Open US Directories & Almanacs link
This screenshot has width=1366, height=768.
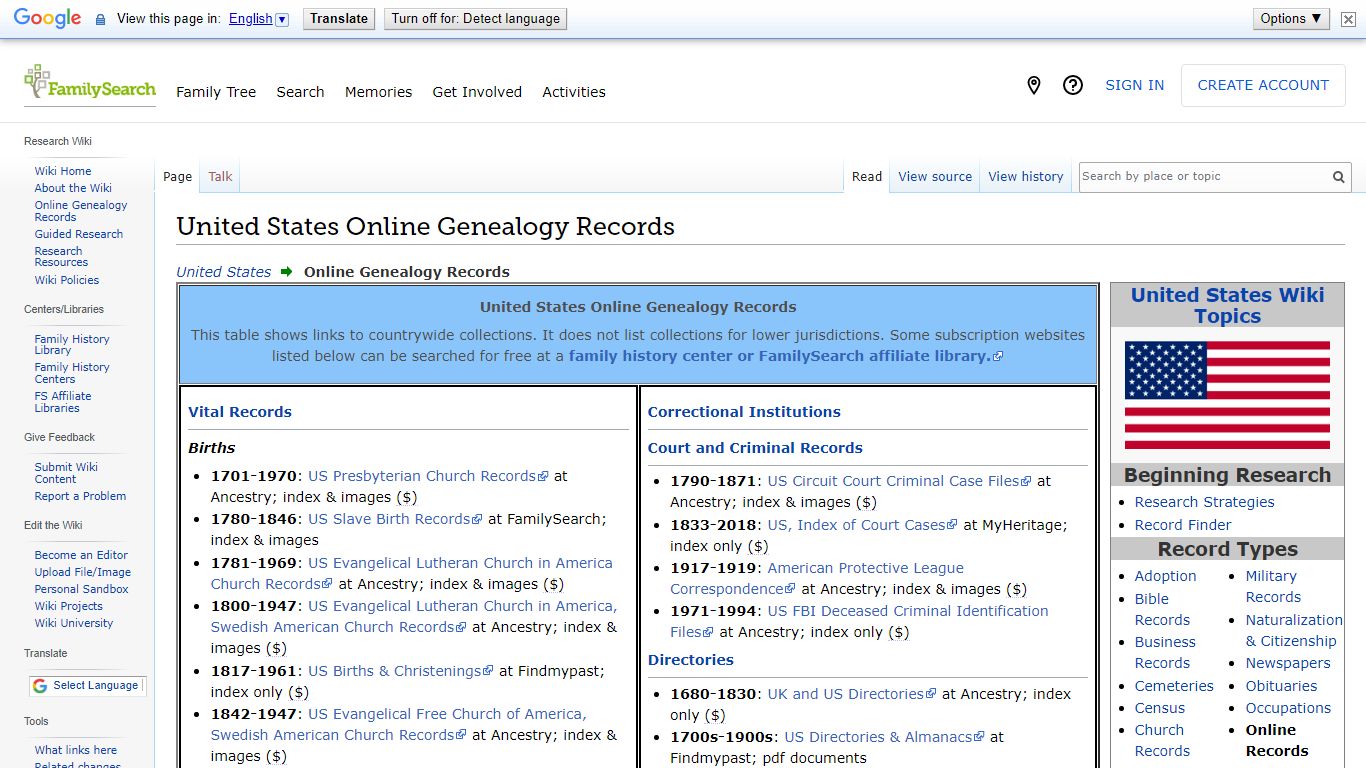tap(884, 737)
